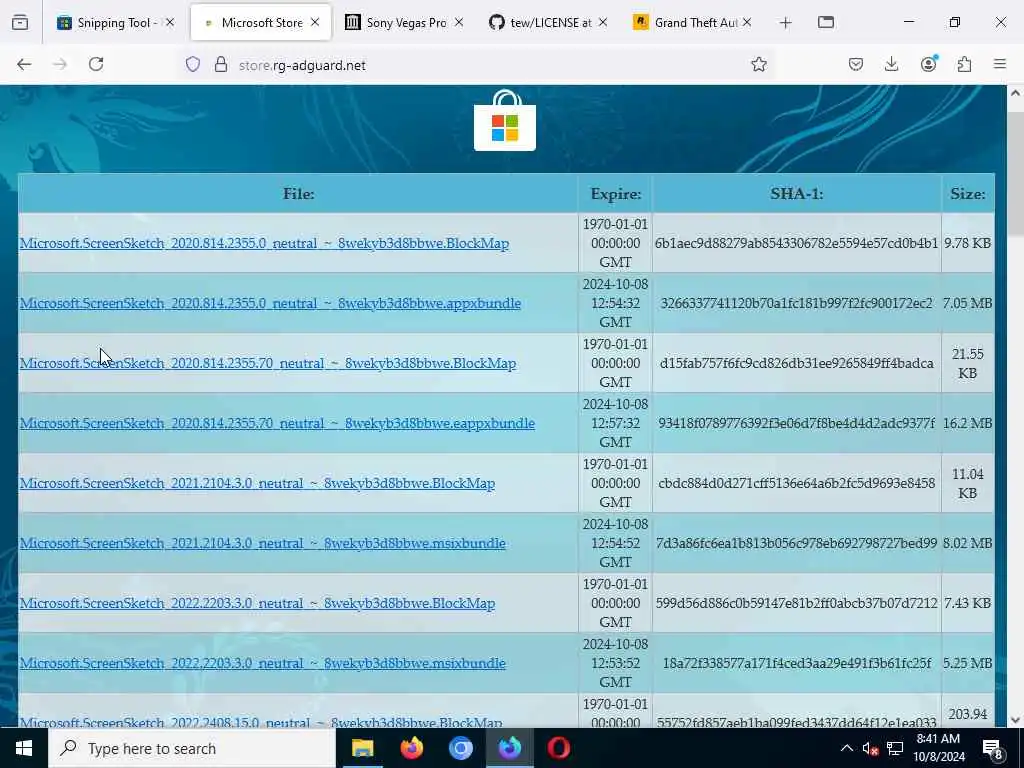Close the Microsoft Store tab
The width and height of the screenshot is (1024, 768).
[315, 22]
